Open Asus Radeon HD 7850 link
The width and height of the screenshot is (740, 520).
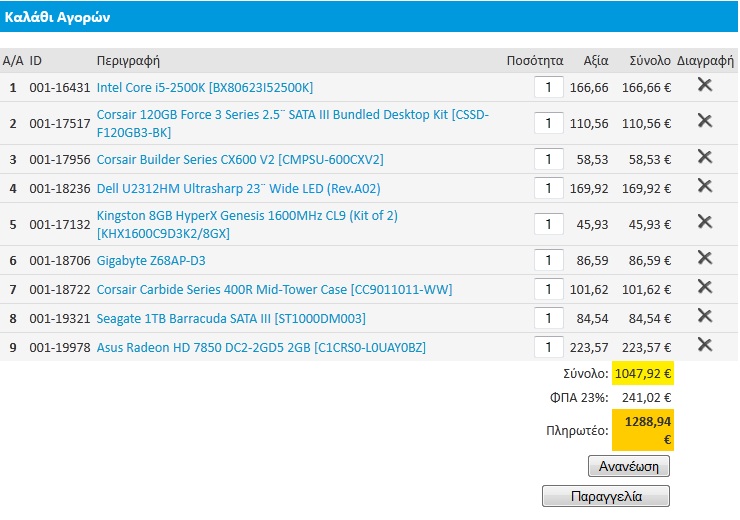261,348
